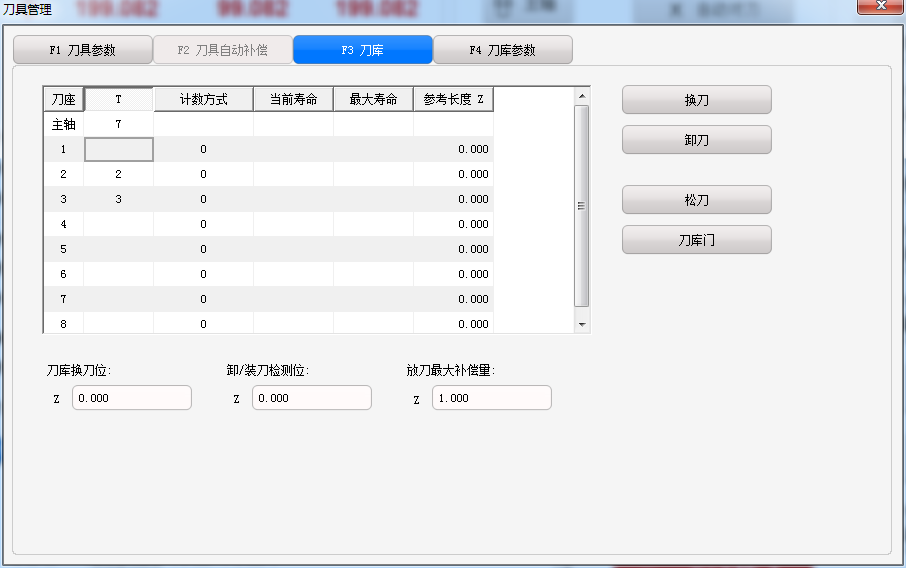The height and width of the screenshot is (568, 906).
Task: Click the 卸刀 button
Action: pyautogui.click(x=696, y=140)
